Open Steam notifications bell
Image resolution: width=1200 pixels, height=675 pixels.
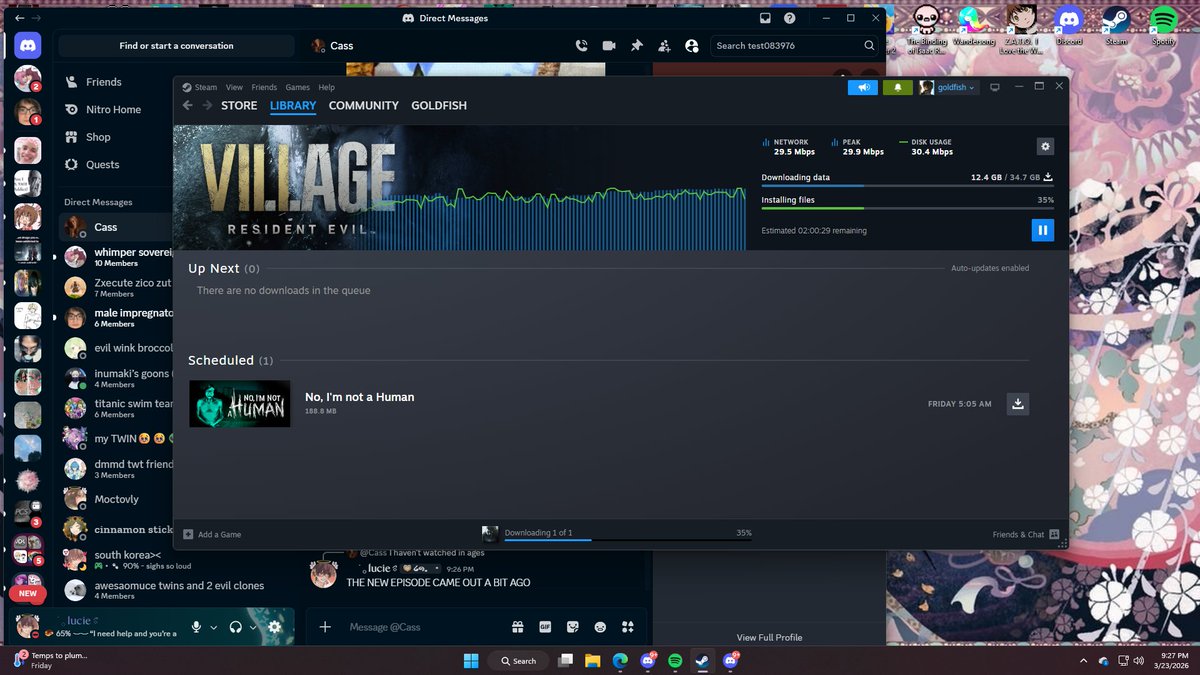tap(897, 87)
